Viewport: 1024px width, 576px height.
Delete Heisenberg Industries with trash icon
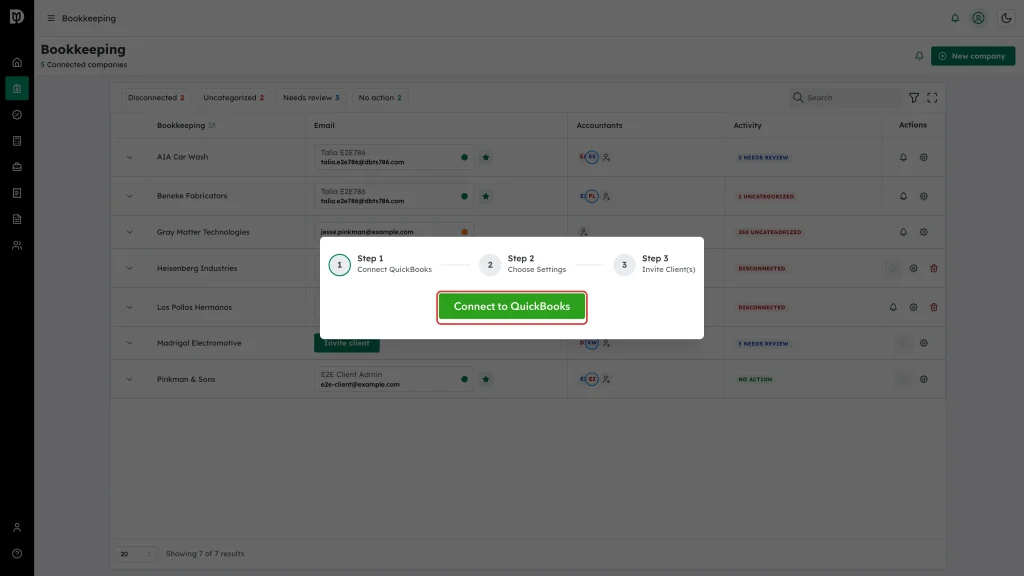933,268
